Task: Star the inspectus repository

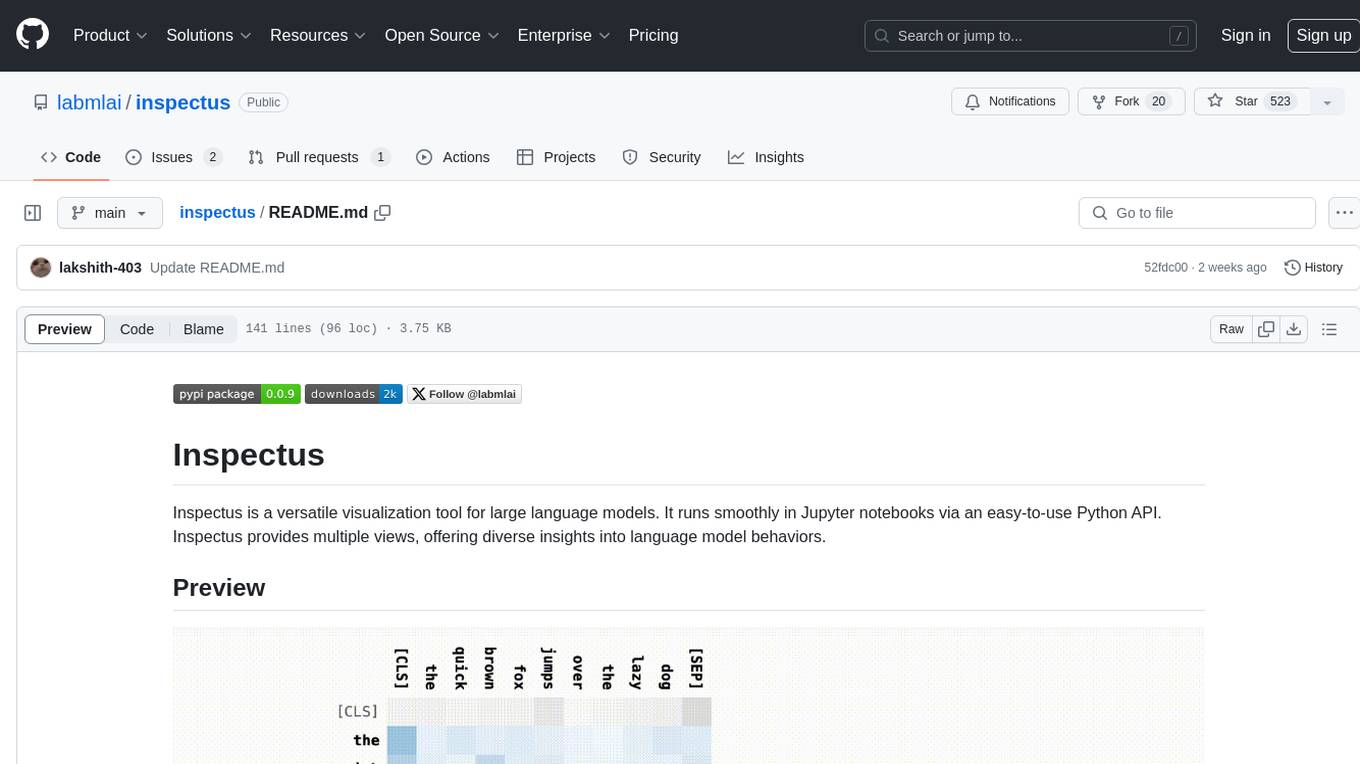Action: (1252, 102)
